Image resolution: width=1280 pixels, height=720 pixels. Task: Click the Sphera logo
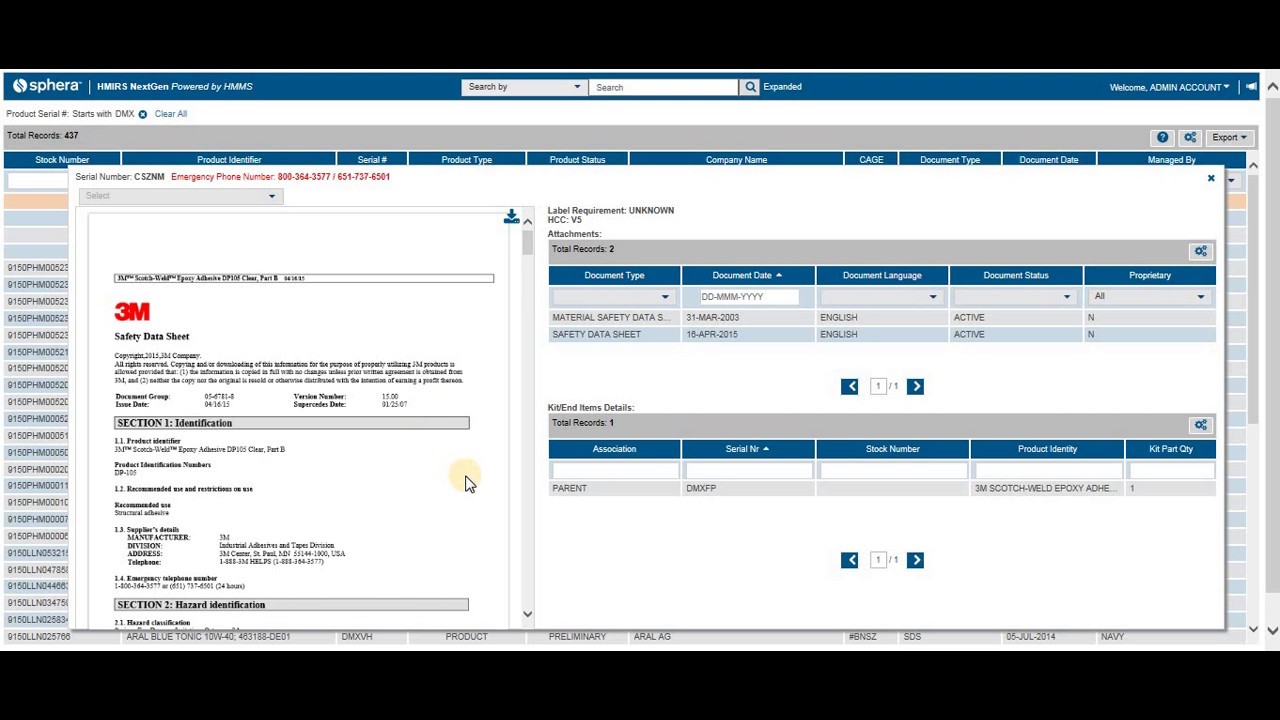pos(48,86)
